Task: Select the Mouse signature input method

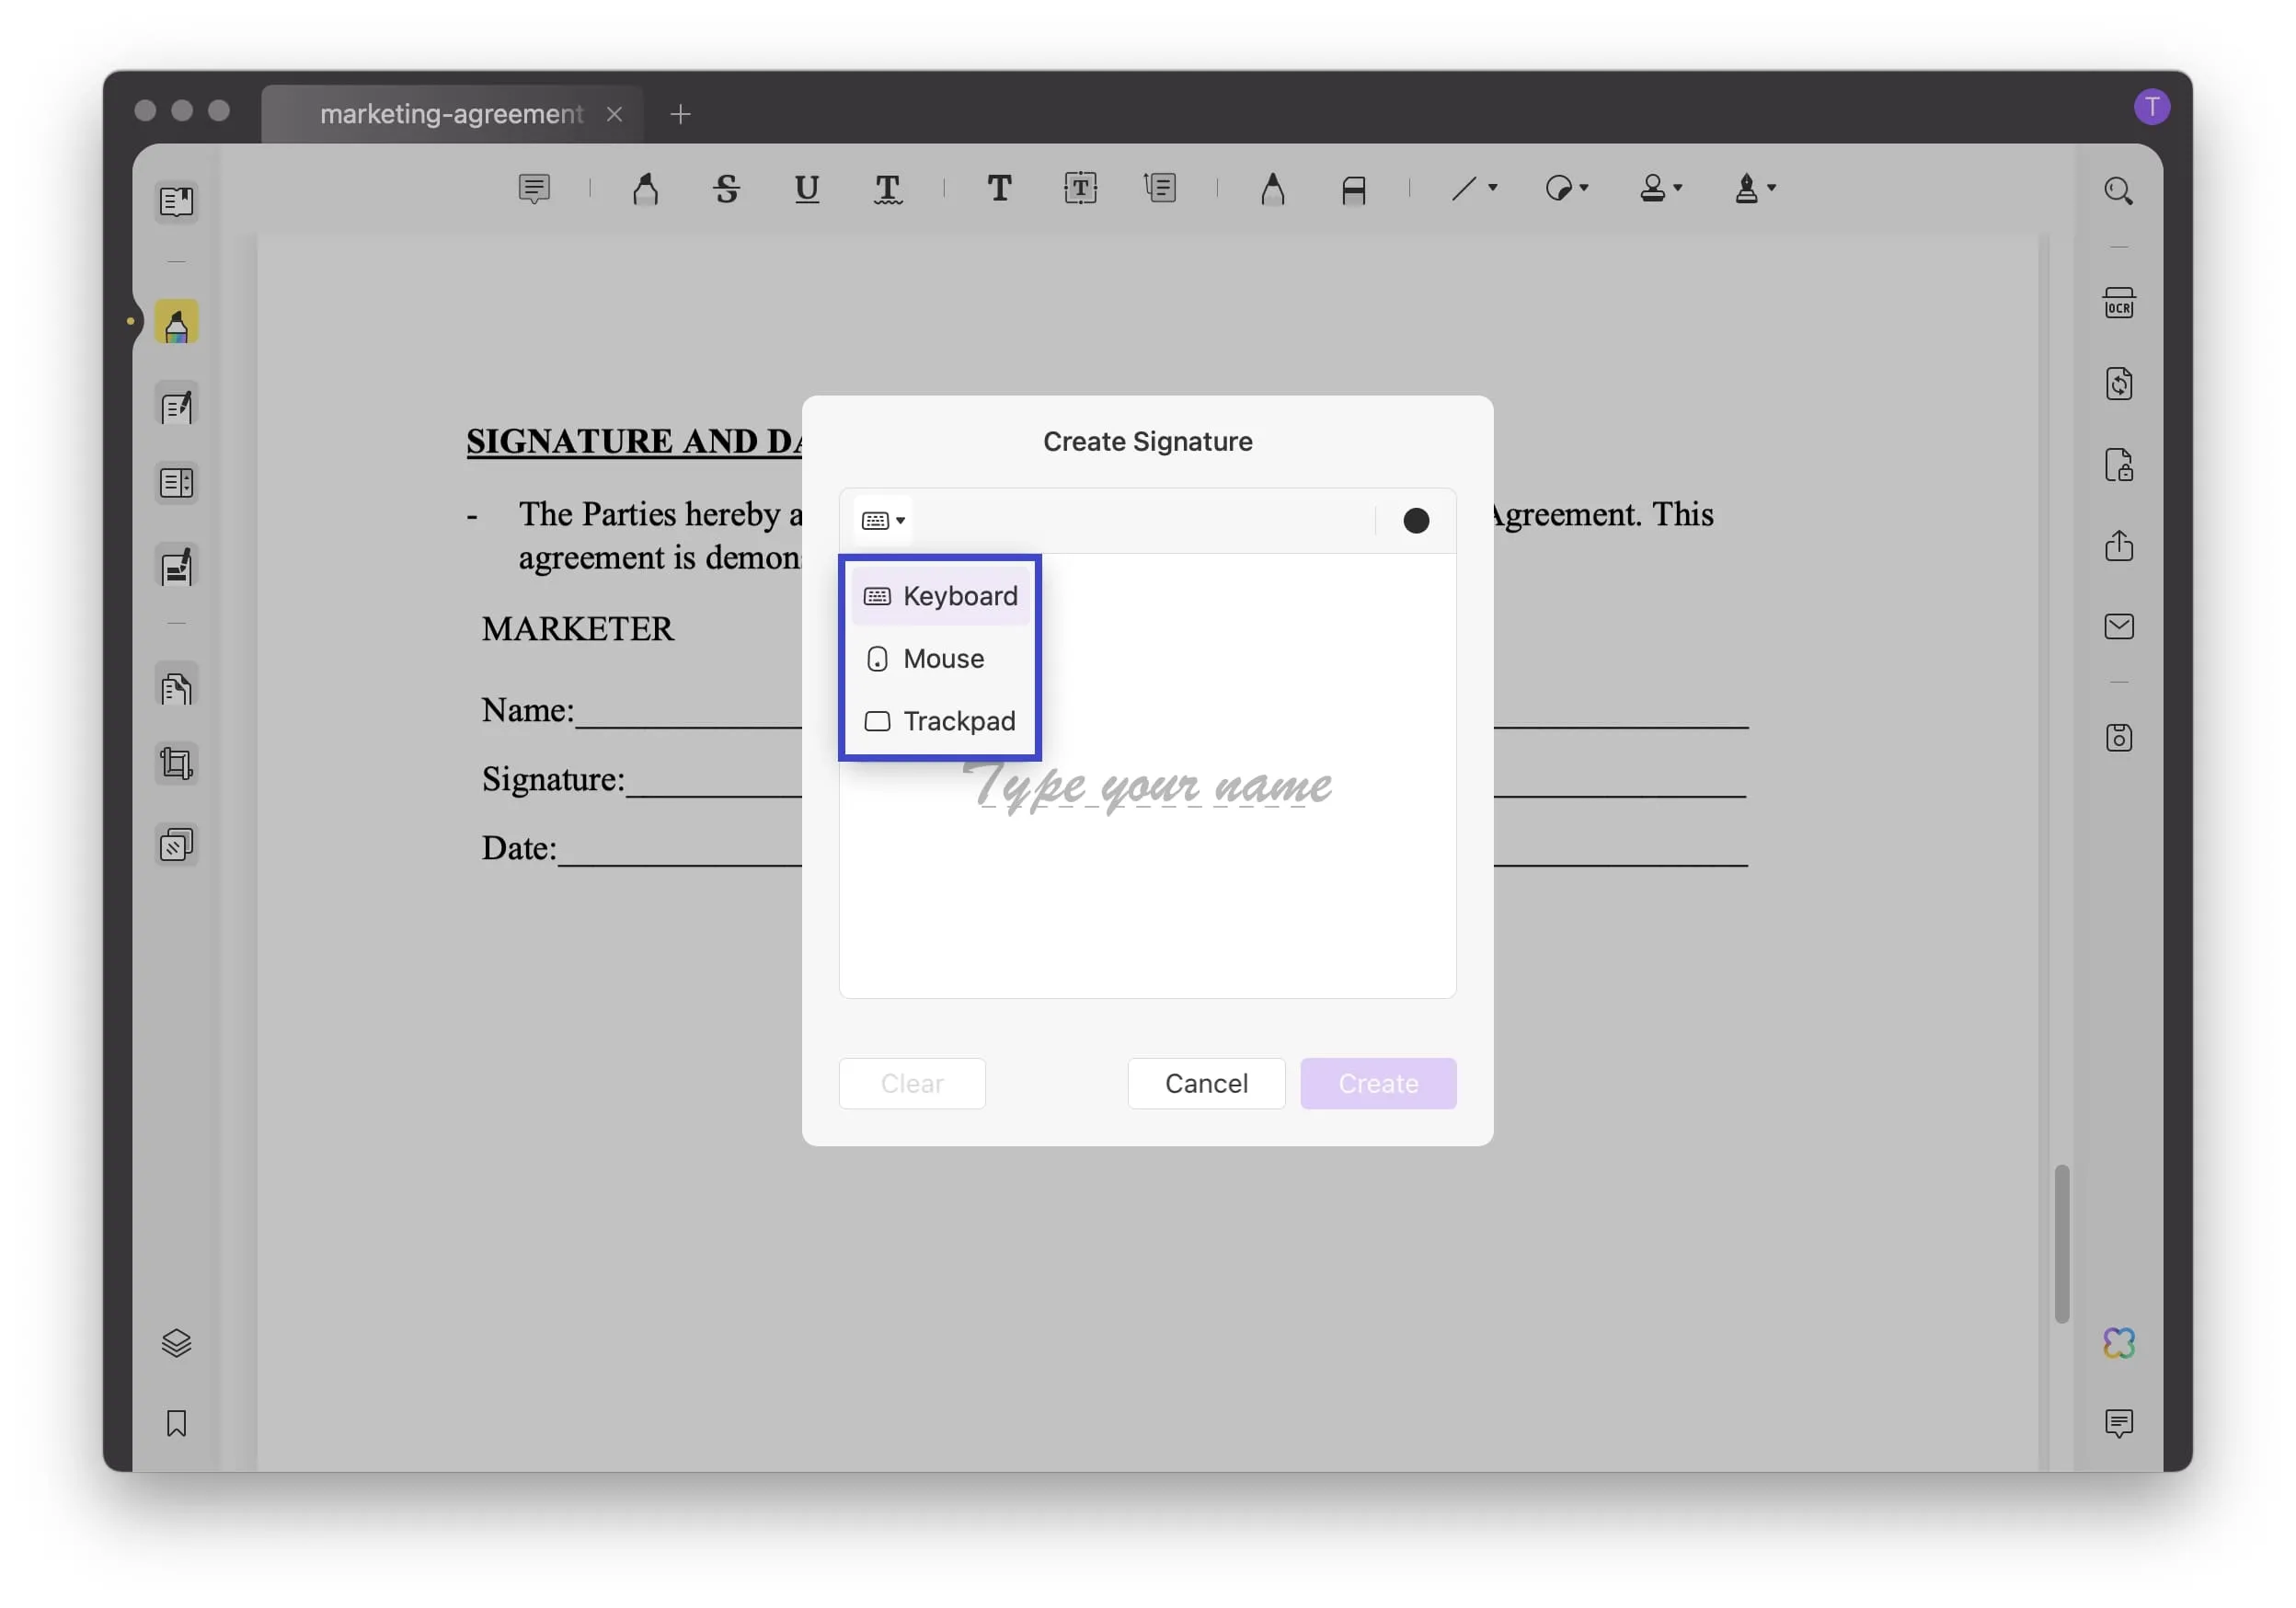Action: pyautogui.click(x=942, y=660)
